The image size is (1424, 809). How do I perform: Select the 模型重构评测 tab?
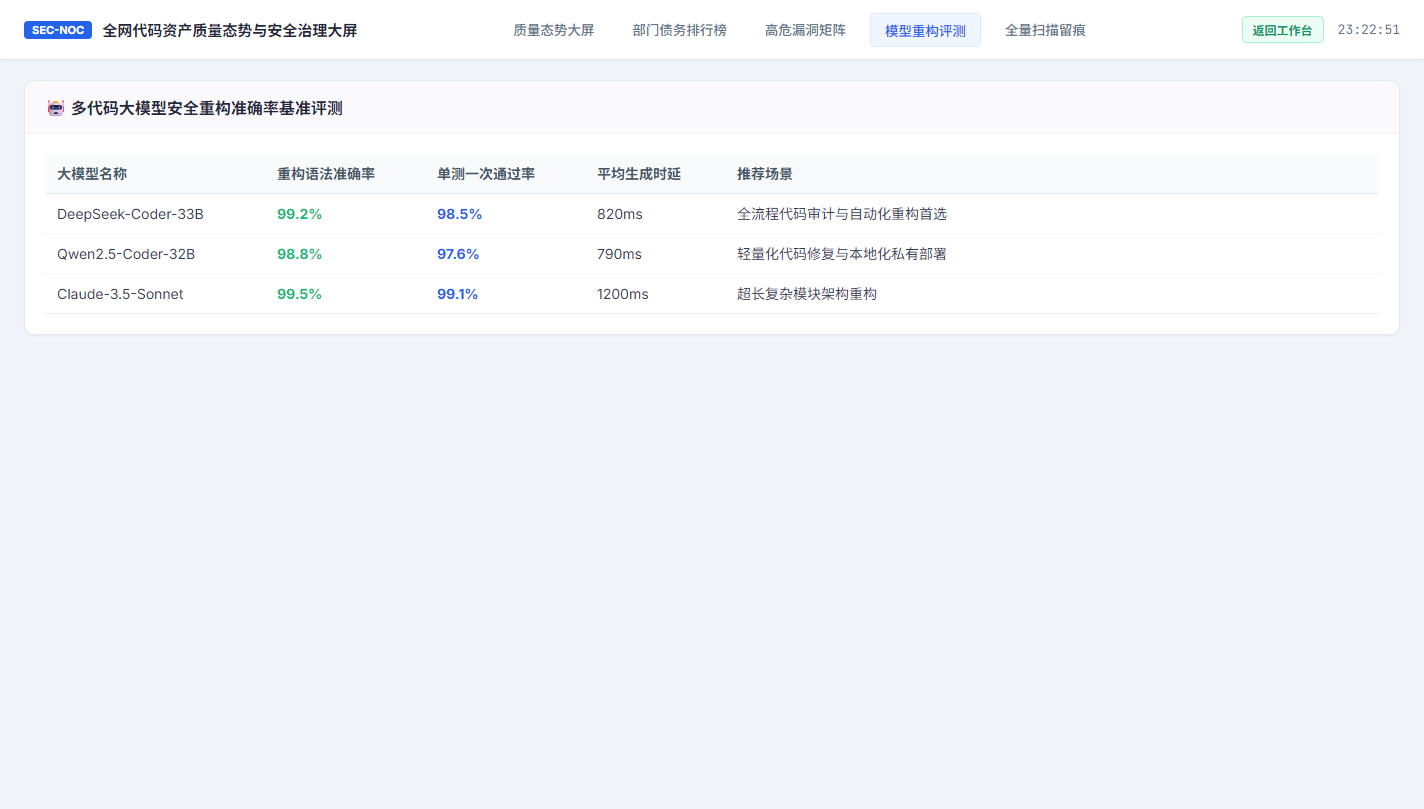point(925,30)
